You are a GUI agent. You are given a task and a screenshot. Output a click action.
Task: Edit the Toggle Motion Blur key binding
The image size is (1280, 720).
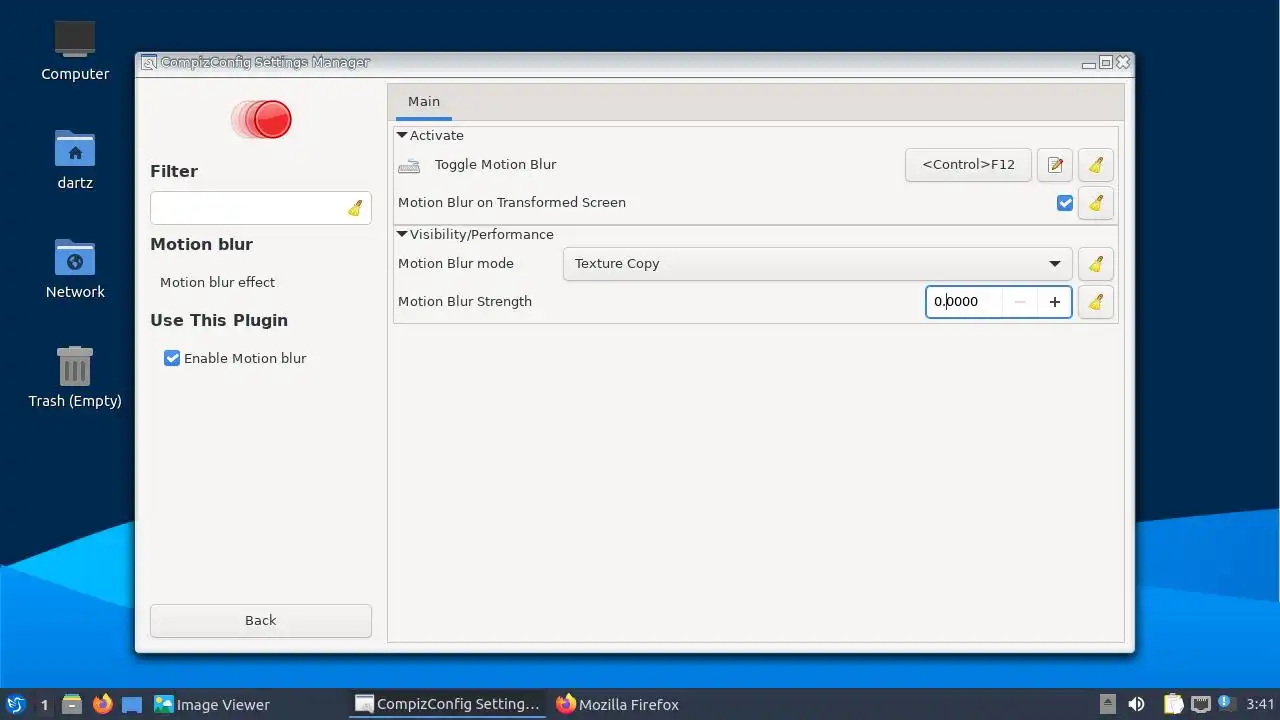(x=1055, y=165)
